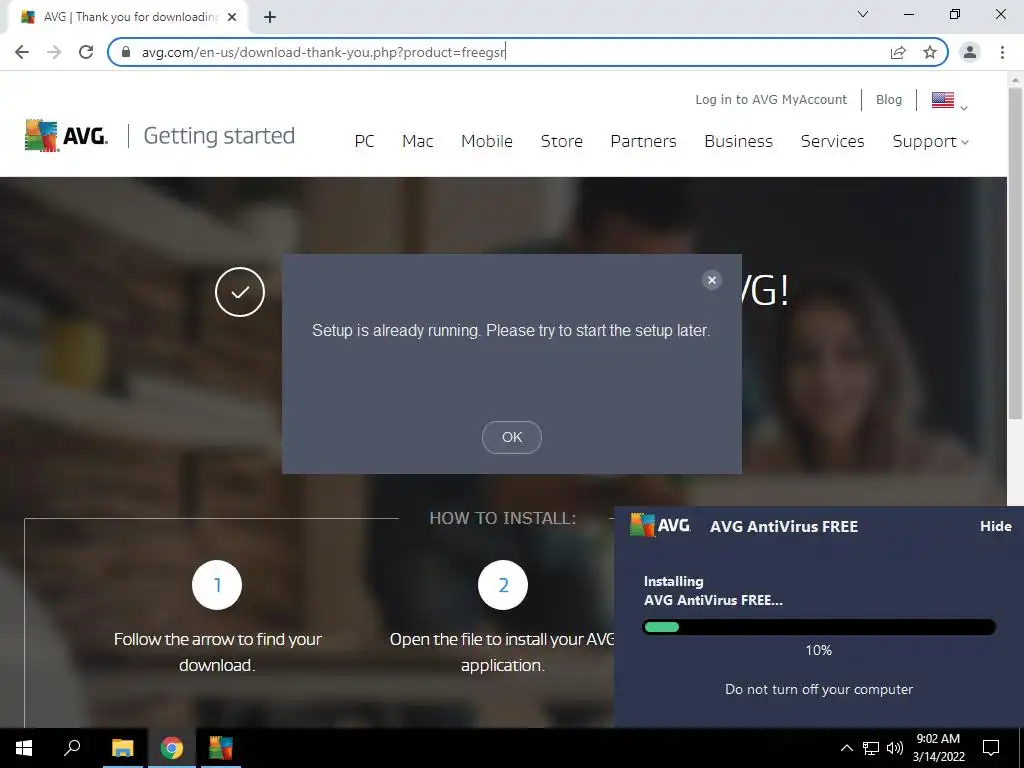This screenshot has height=768, width=1024.
Task: Click 'Follow the arrow to find your download' text
Action: (x=217, y=652)
